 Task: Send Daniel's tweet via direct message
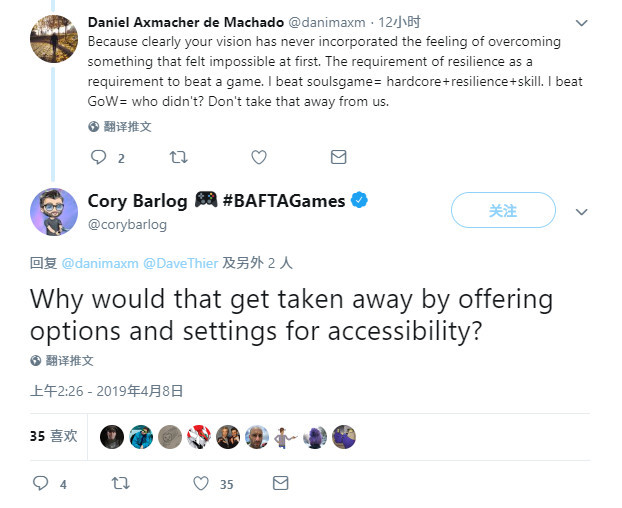(x=338, y=158)
